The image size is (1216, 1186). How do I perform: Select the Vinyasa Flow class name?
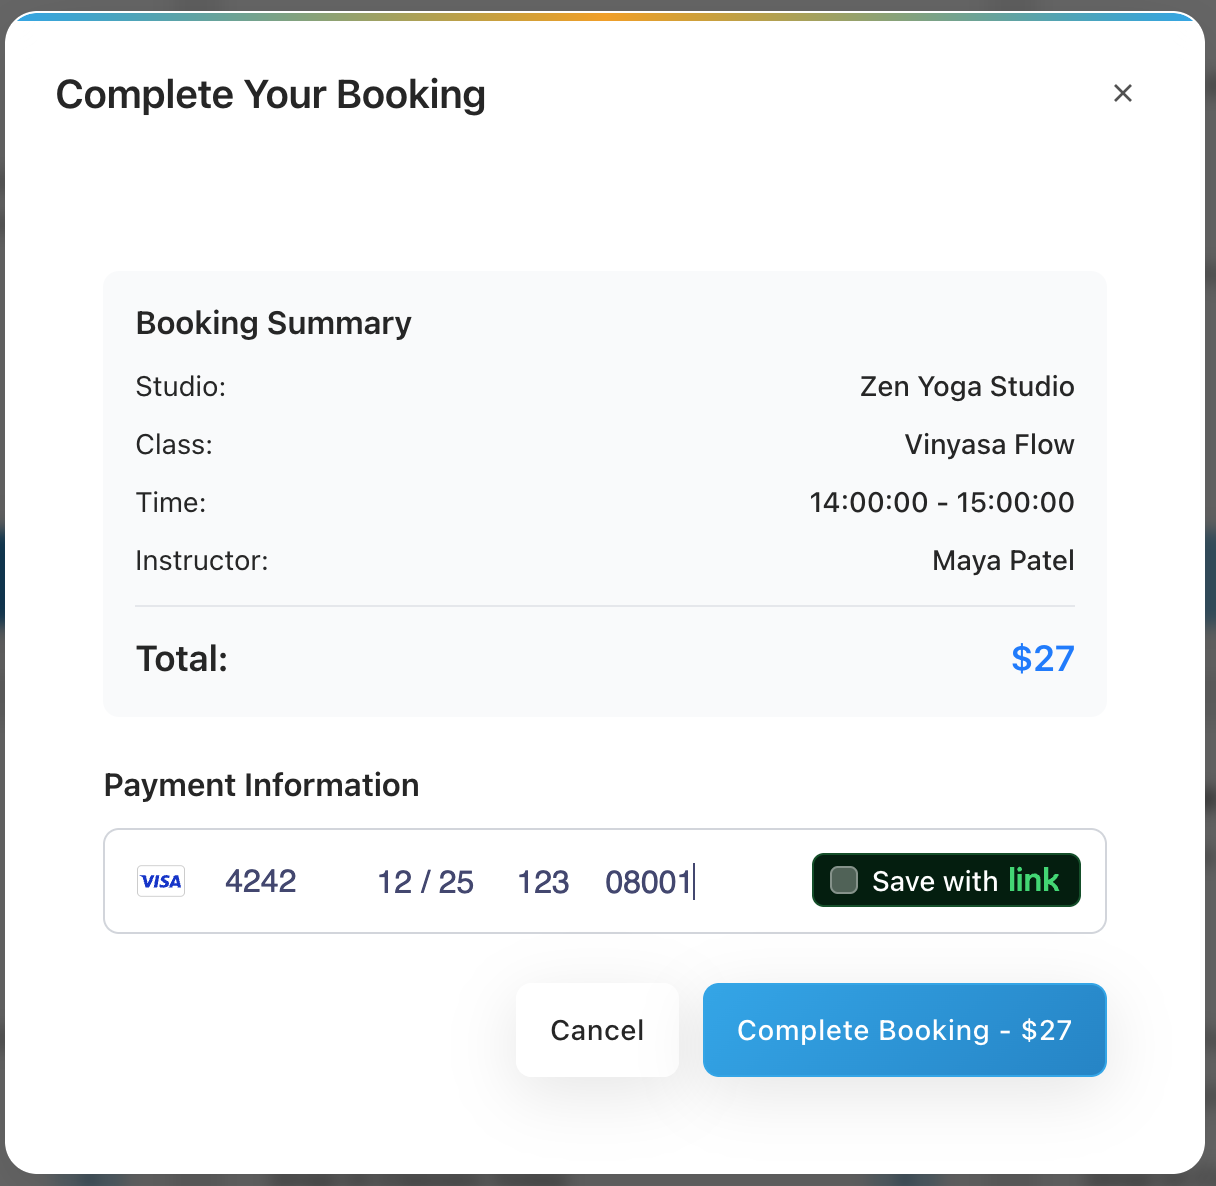coord(989,444)
